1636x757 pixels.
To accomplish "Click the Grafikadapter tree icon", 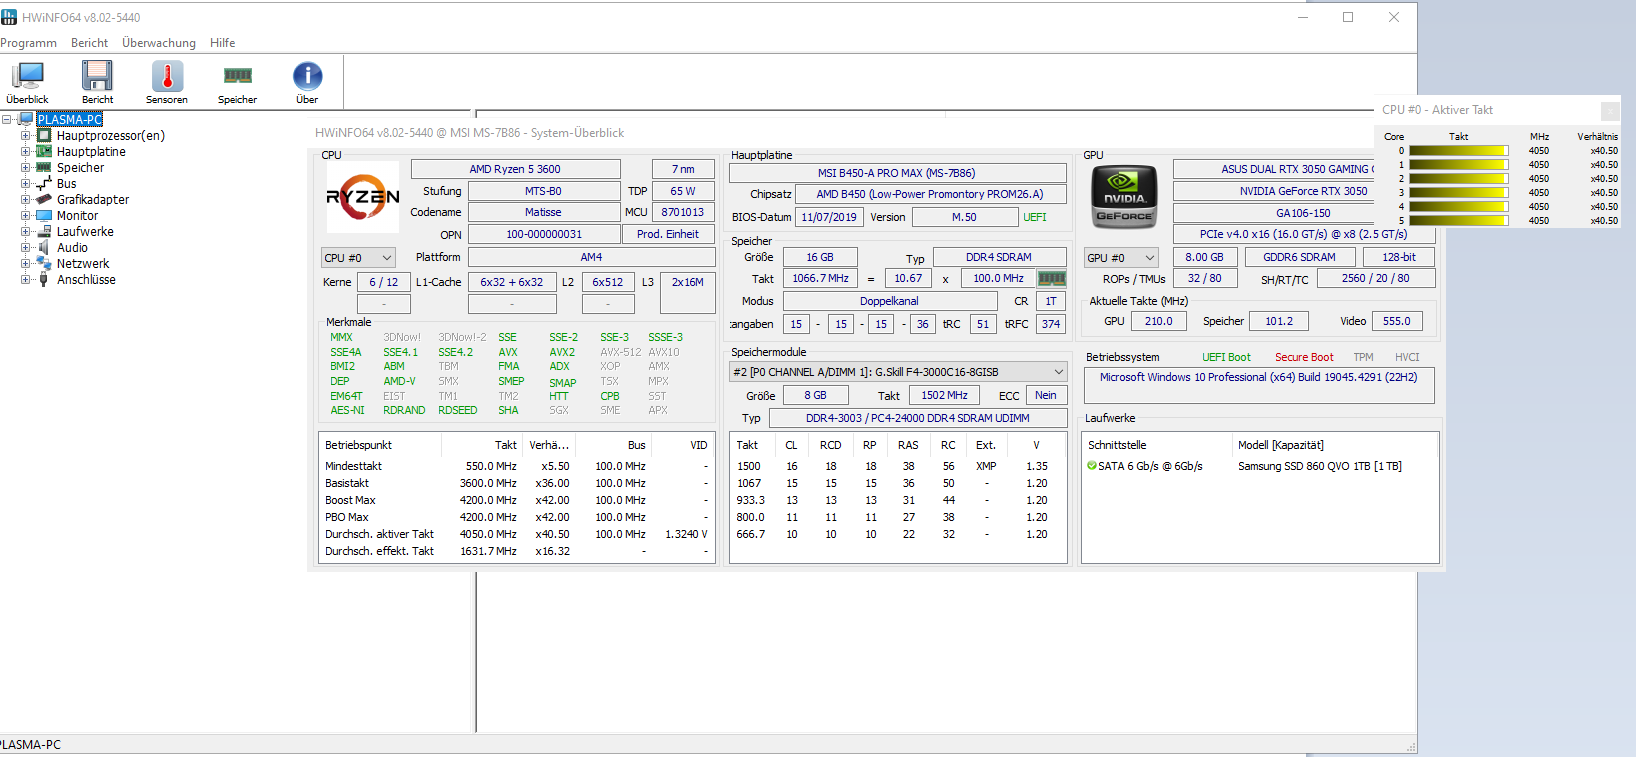I will tap(44, 199).
